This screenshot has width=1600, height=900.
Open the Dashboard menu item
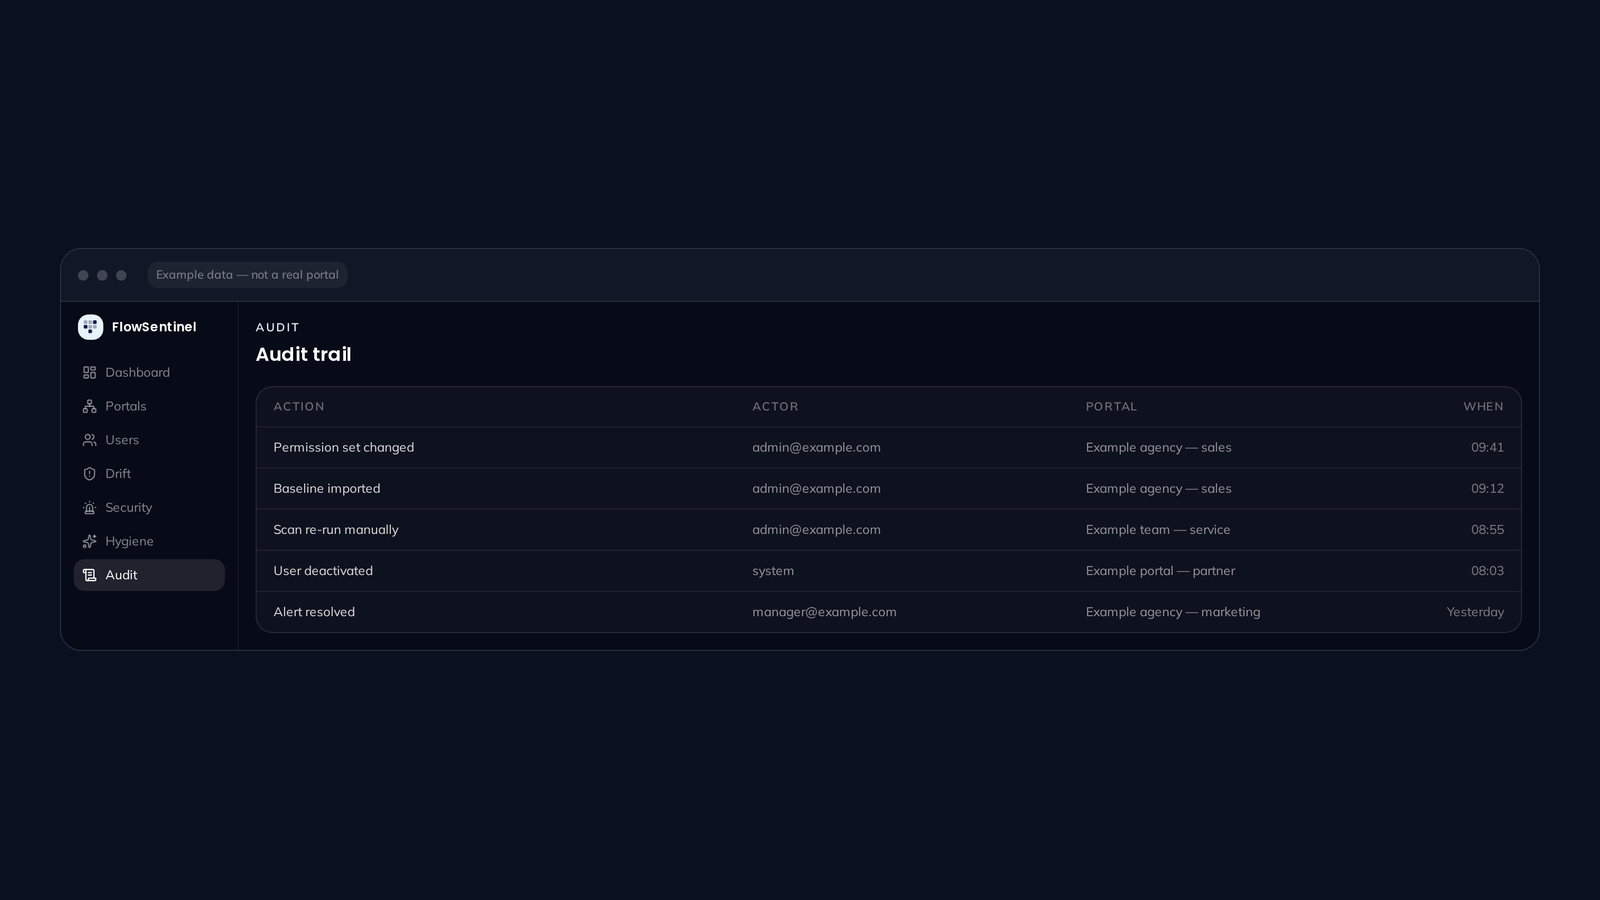pos(137,372)
